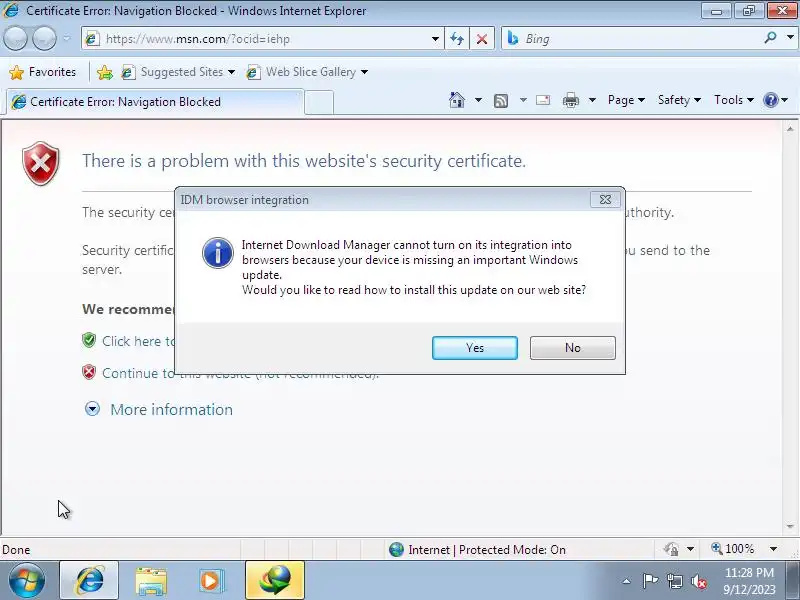Click the blue info icon in dialog
The width and height of the screenshot is (800, 600).
(x=218, y=253)
